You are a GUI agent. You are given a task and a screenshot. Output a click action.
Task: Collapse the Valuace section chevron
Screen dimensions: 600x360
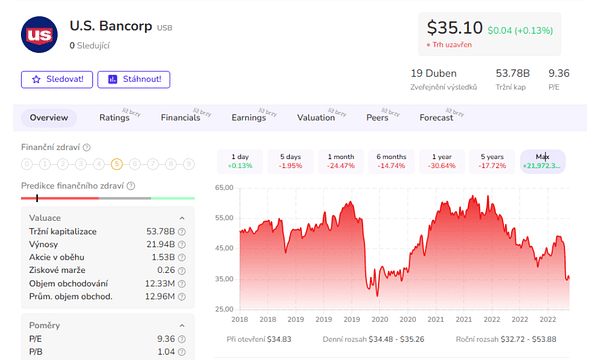(x=182, y=218)
